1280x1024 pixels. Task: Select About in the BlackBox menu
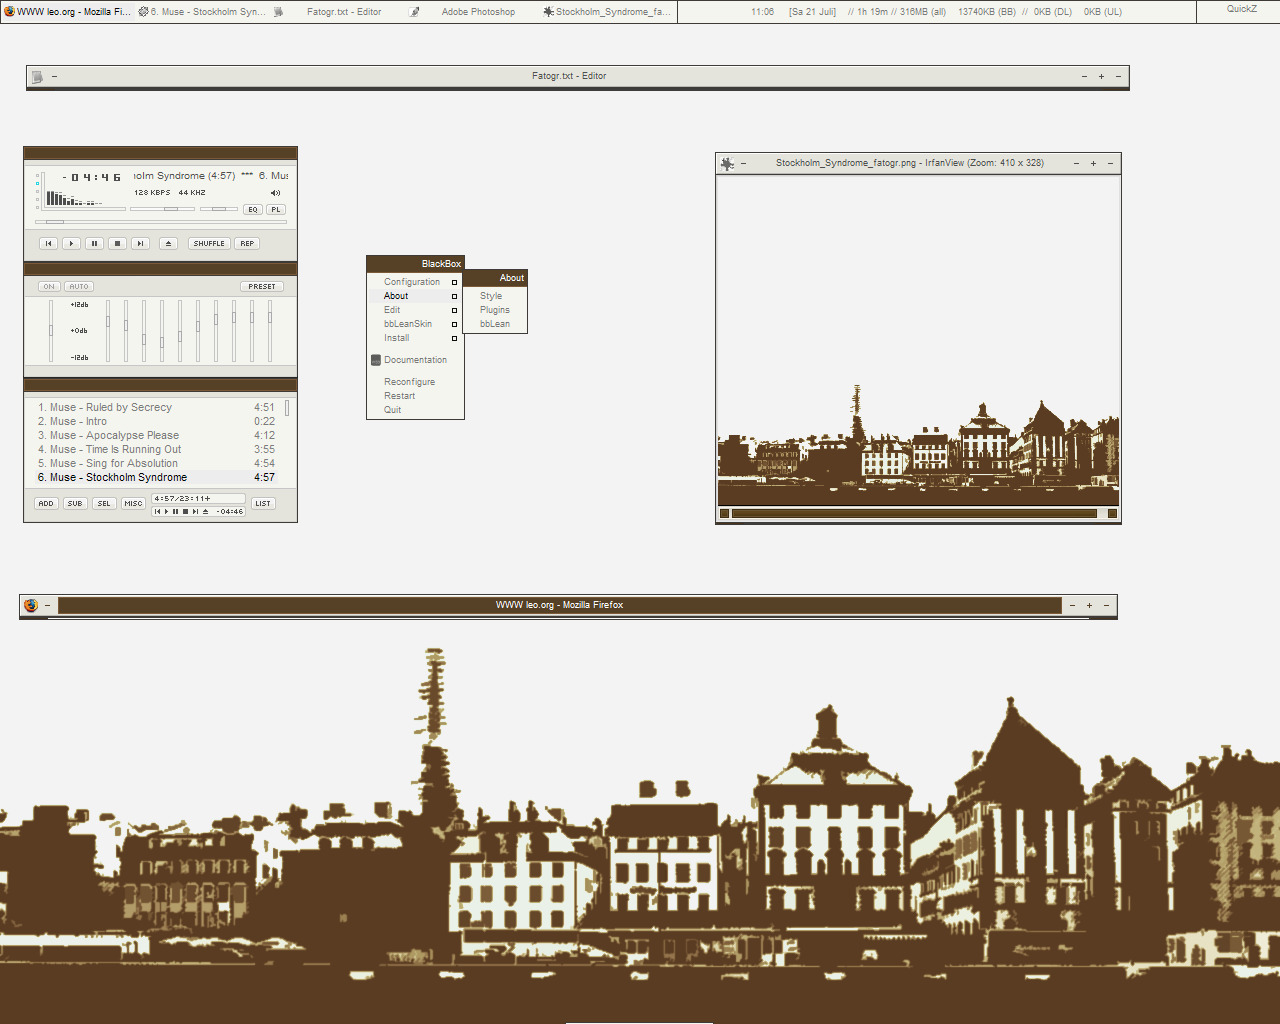click(415, 296)
